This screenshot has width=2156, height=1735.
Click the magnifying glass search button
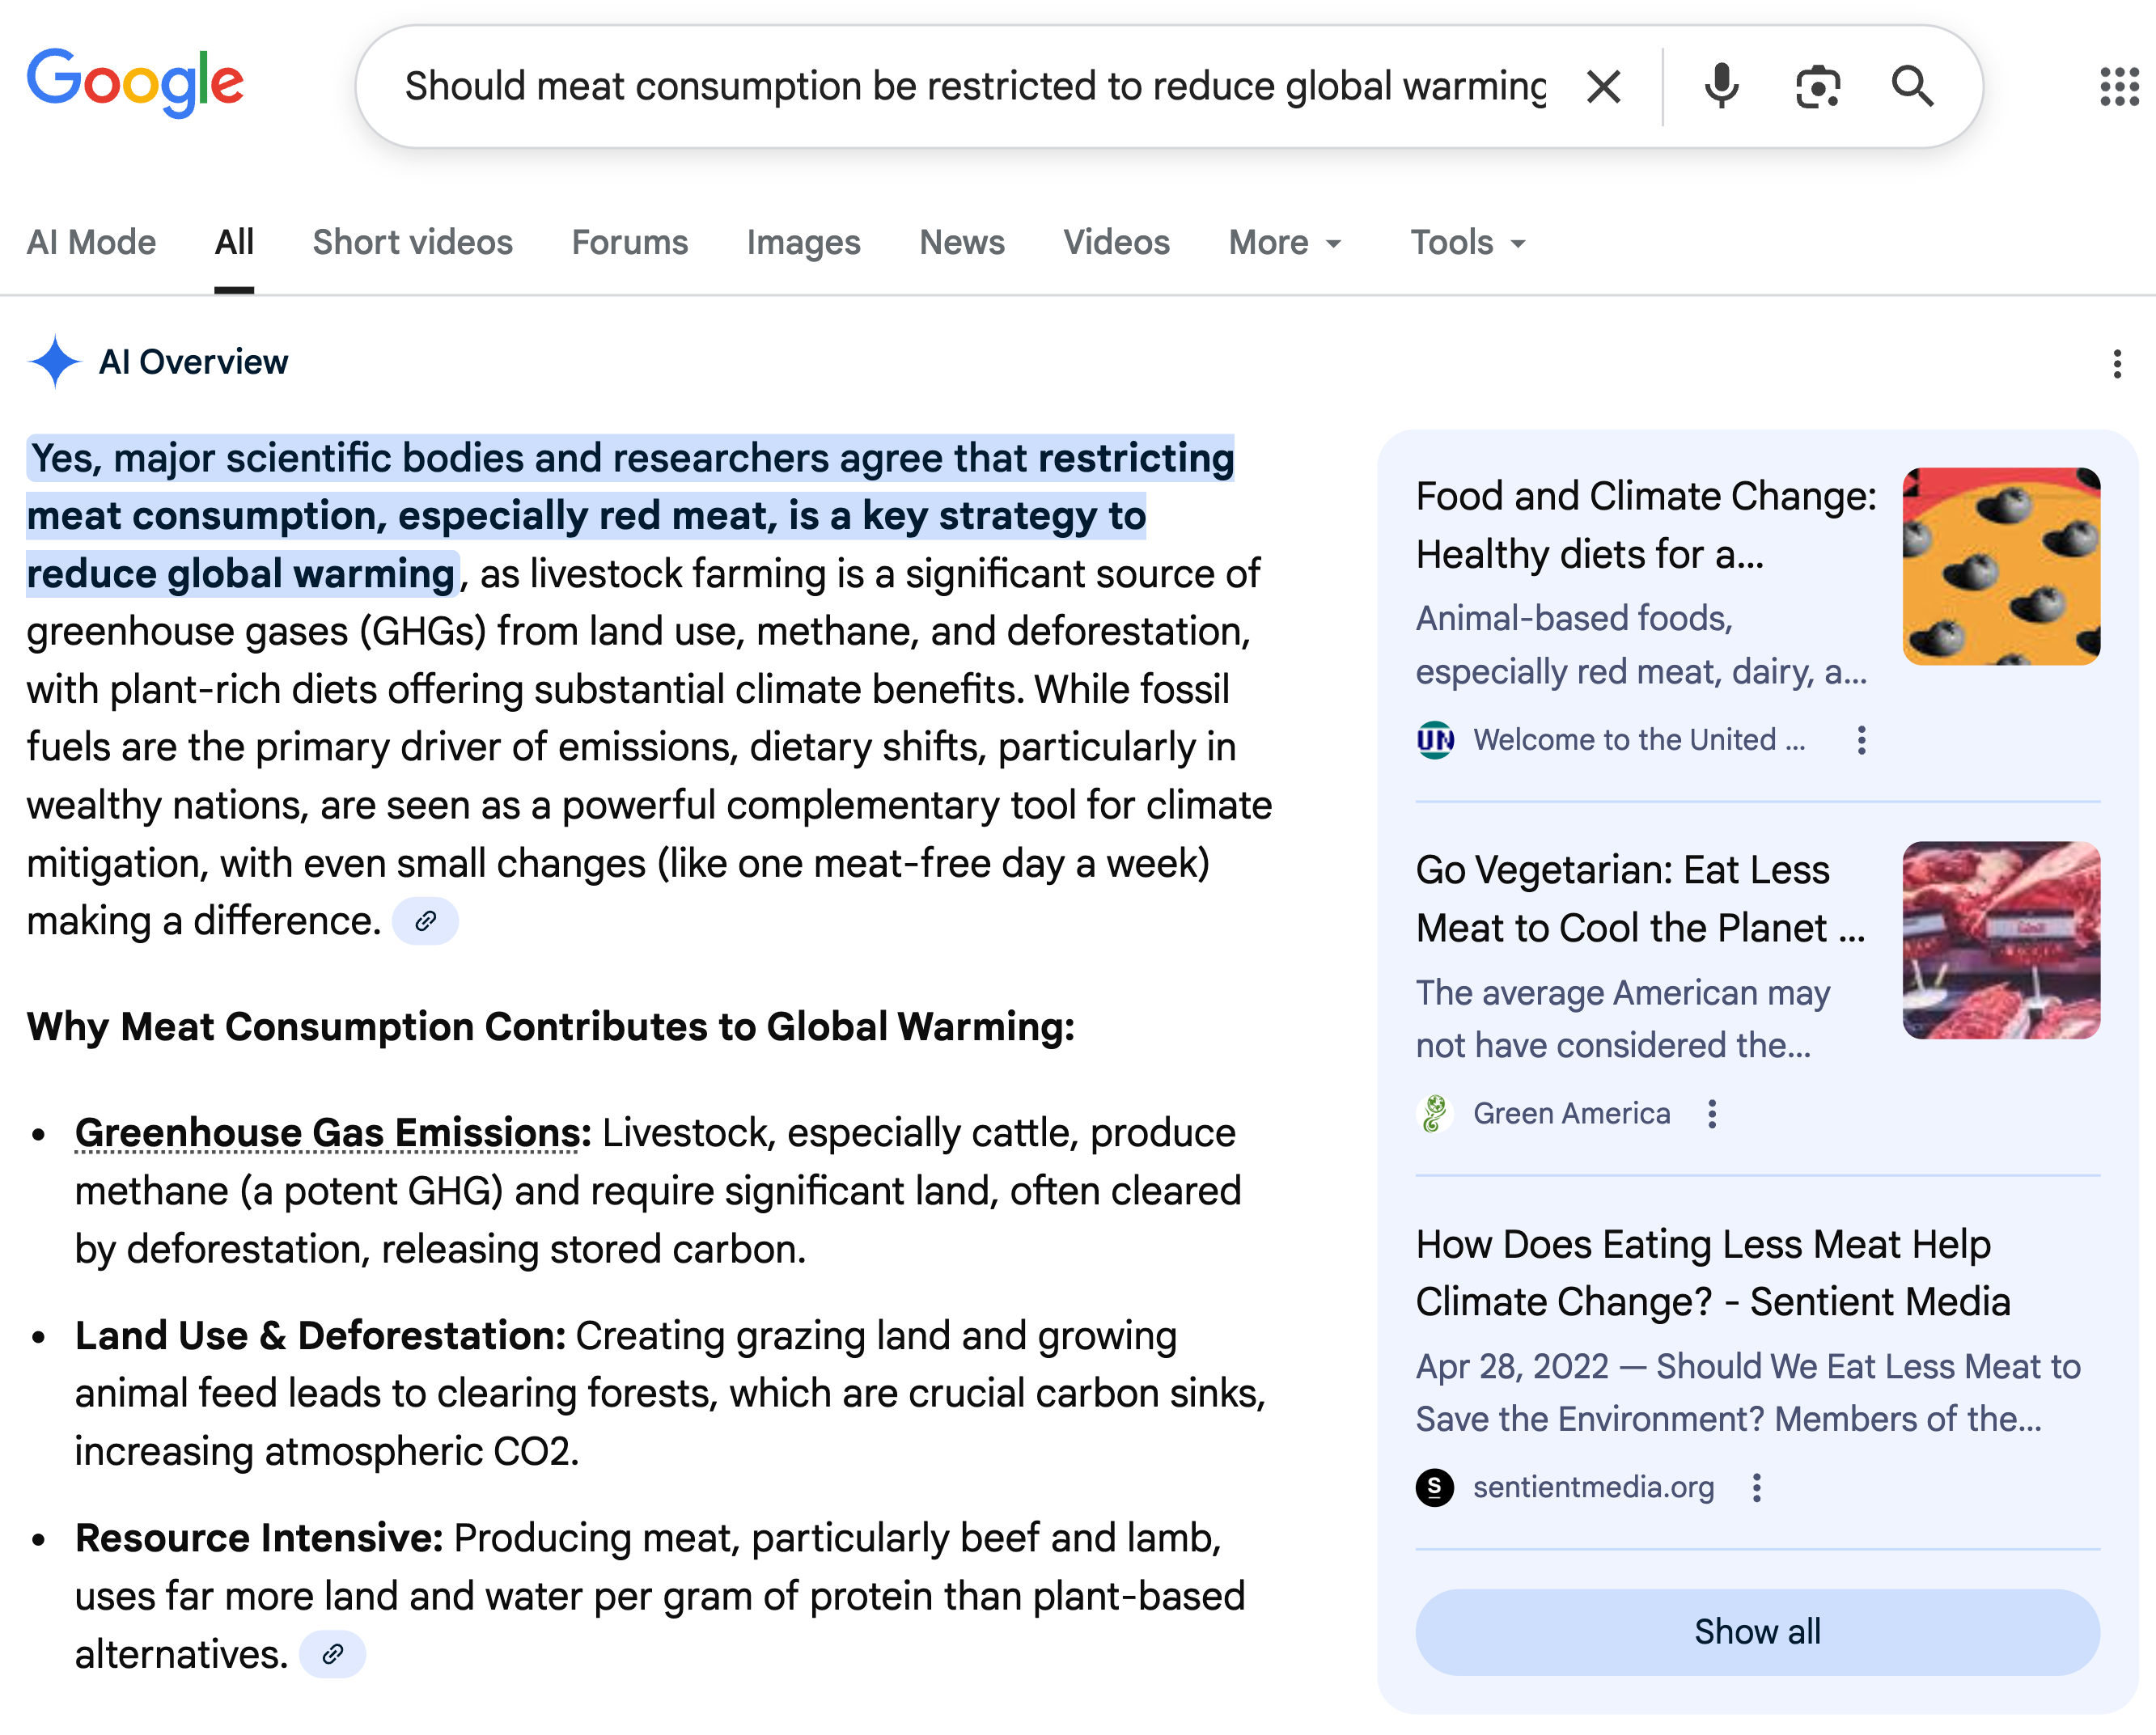click(1912, 87)
